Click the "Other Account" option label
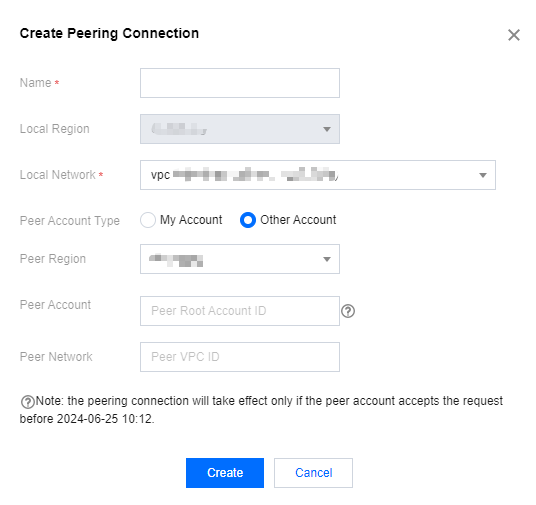This screenshot has height=505, width=536. tap(298, 220)
